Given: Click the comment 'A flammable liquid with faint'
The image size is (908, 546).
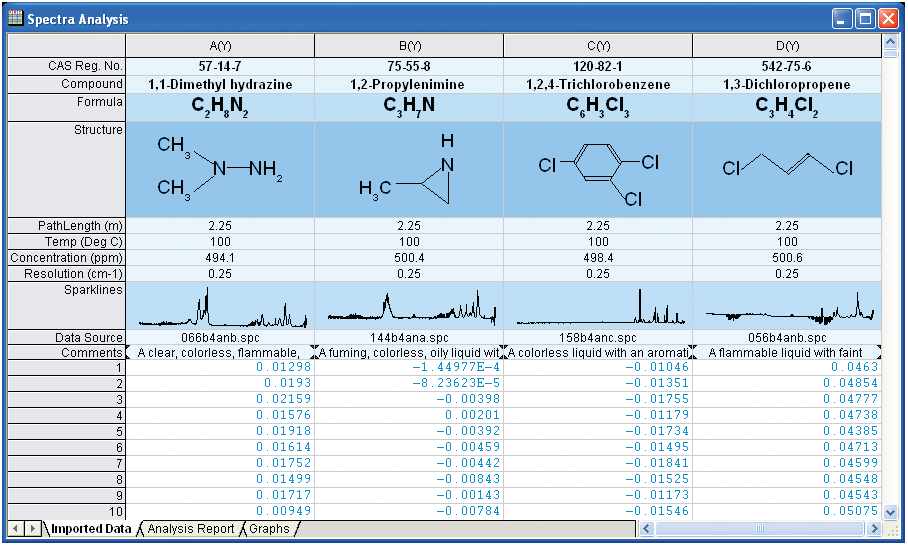Looking at the screenshot, I should (787, 353).
